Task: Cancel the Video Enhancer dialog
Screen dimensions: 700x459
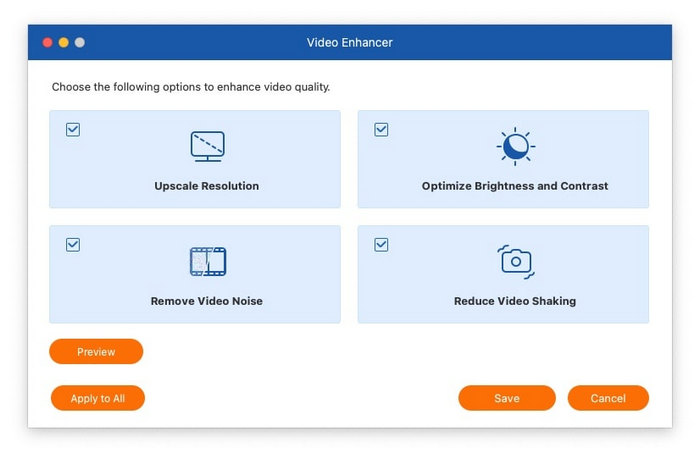Action: [608, 398]
